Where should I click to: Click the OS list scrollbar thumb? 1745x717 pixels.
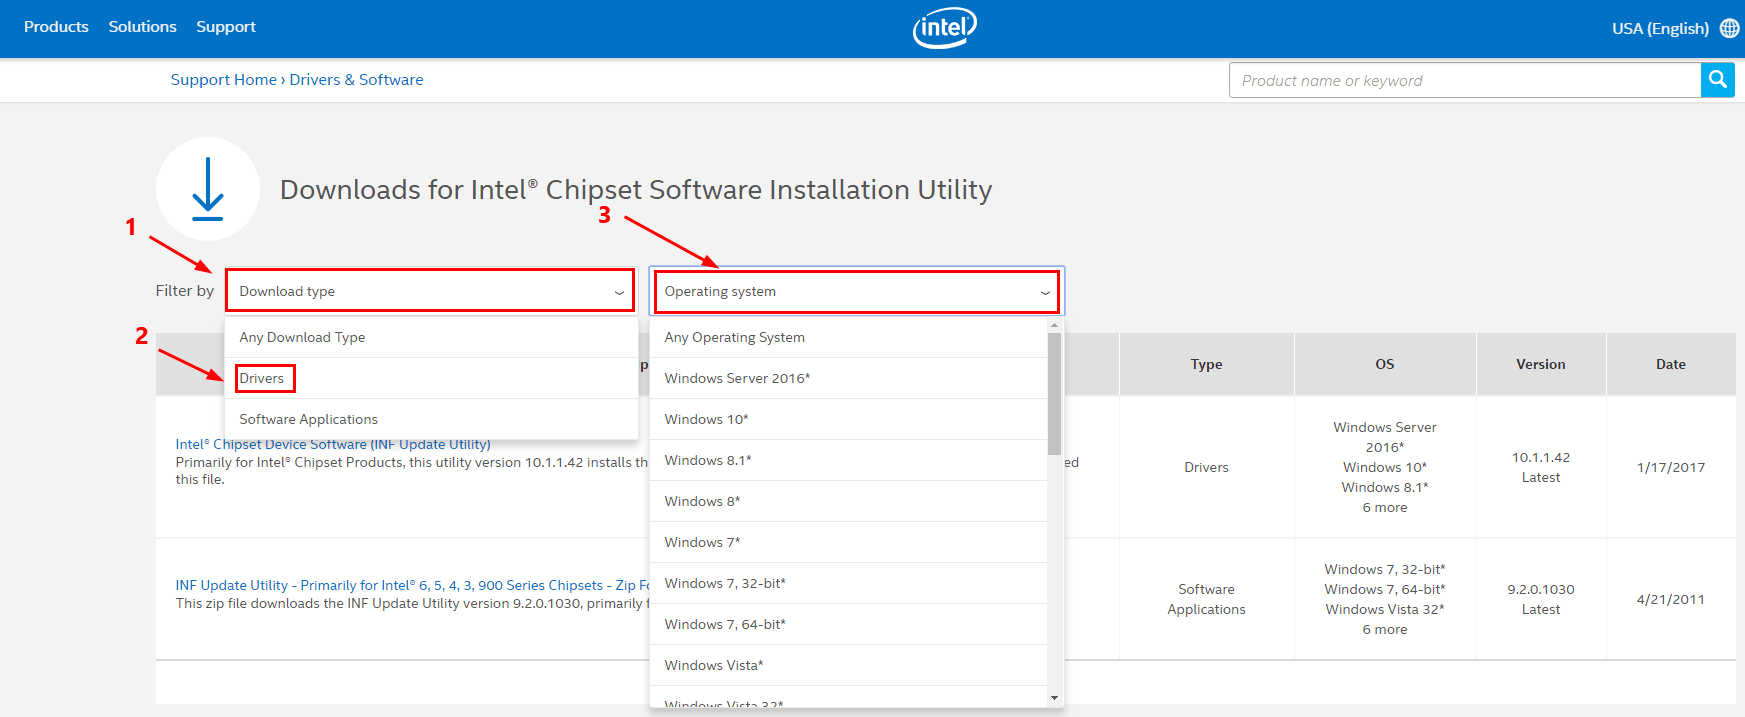coord(1054,394)
